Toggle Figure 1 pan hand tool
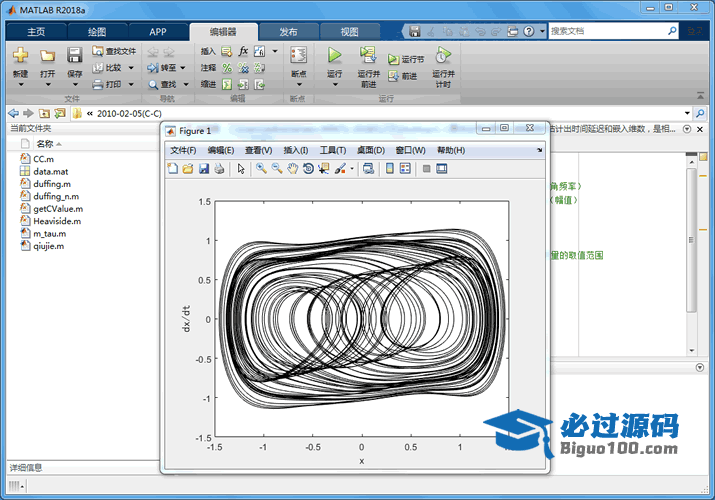 pos(292,169)
